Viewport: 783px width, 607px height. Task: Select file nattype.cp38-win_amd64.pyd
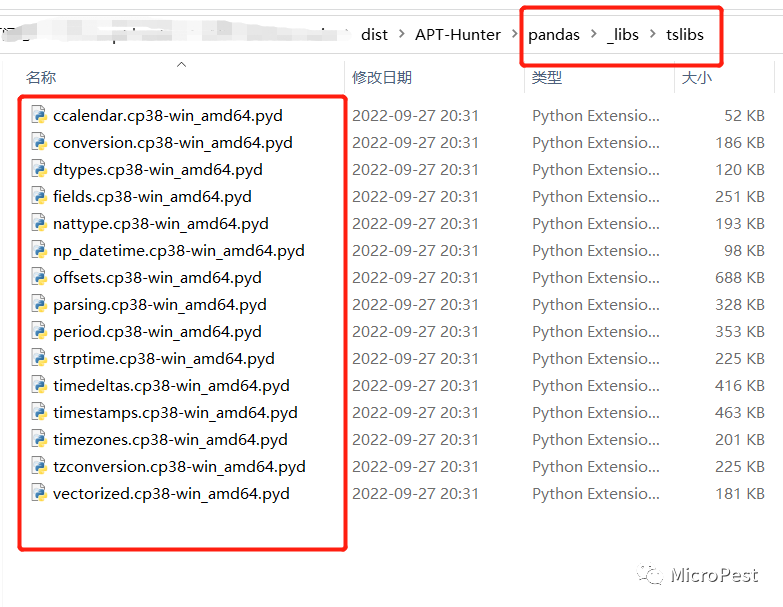161,224
